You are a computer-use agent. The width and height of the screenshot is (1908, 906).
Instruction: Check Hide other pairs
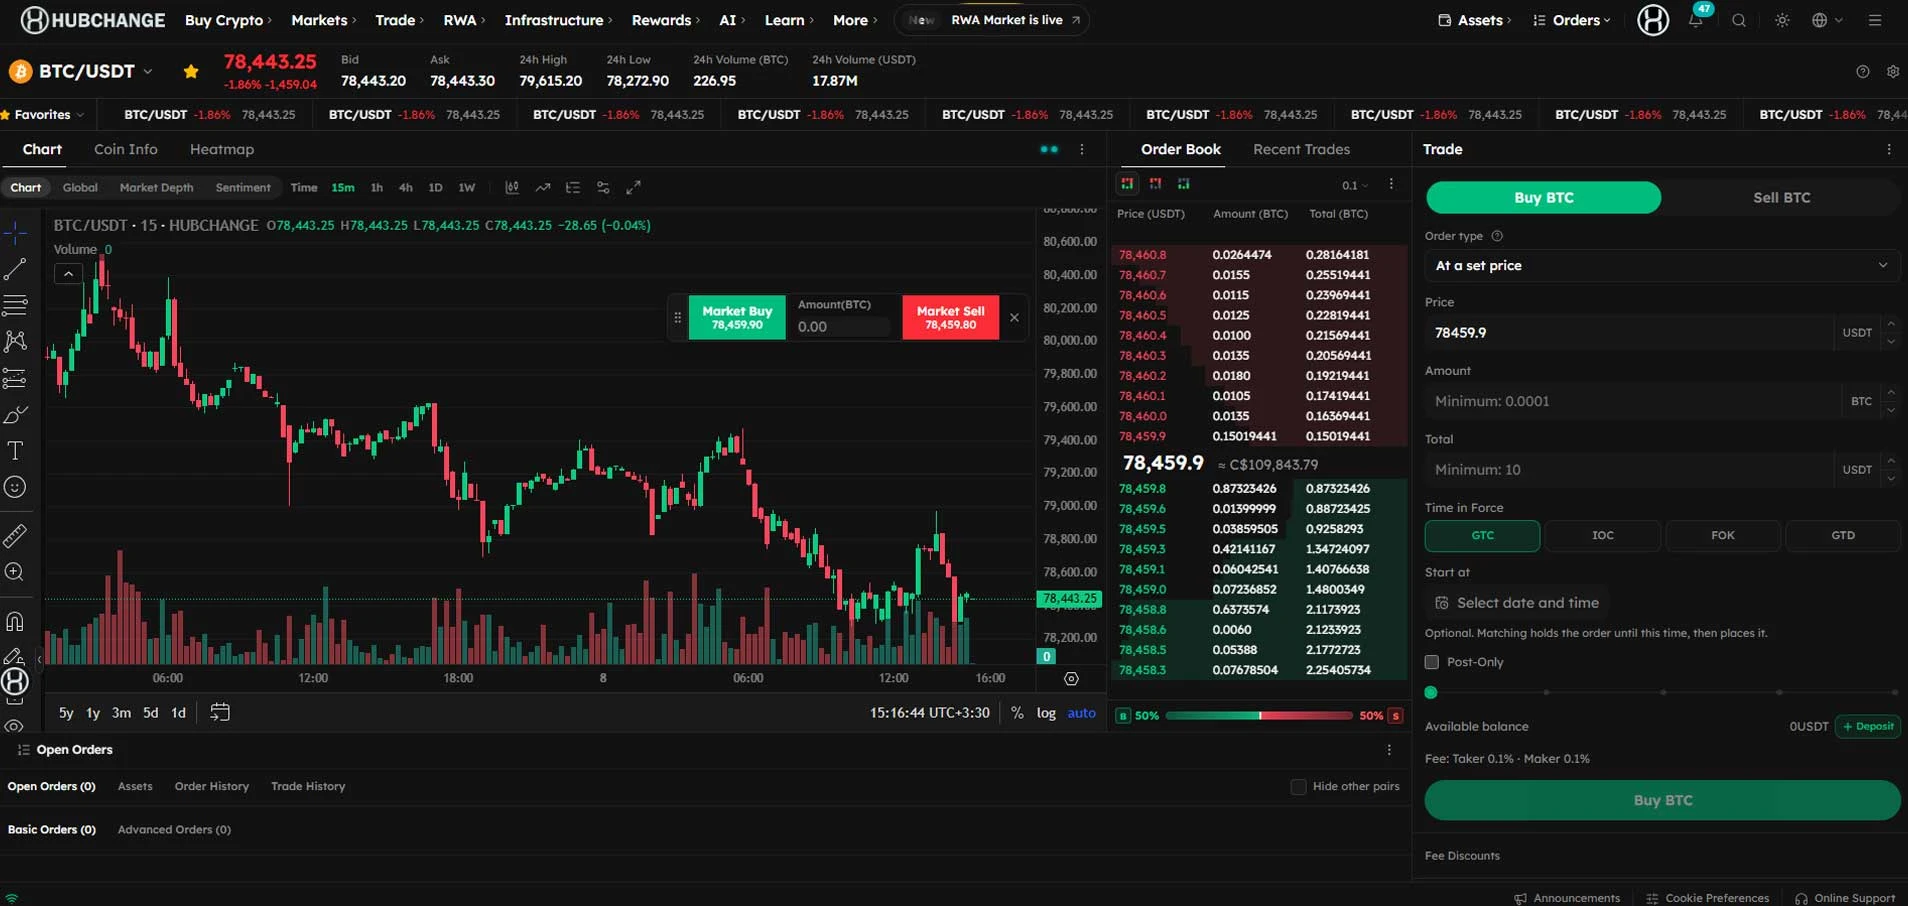click(x=1298, y=786)
